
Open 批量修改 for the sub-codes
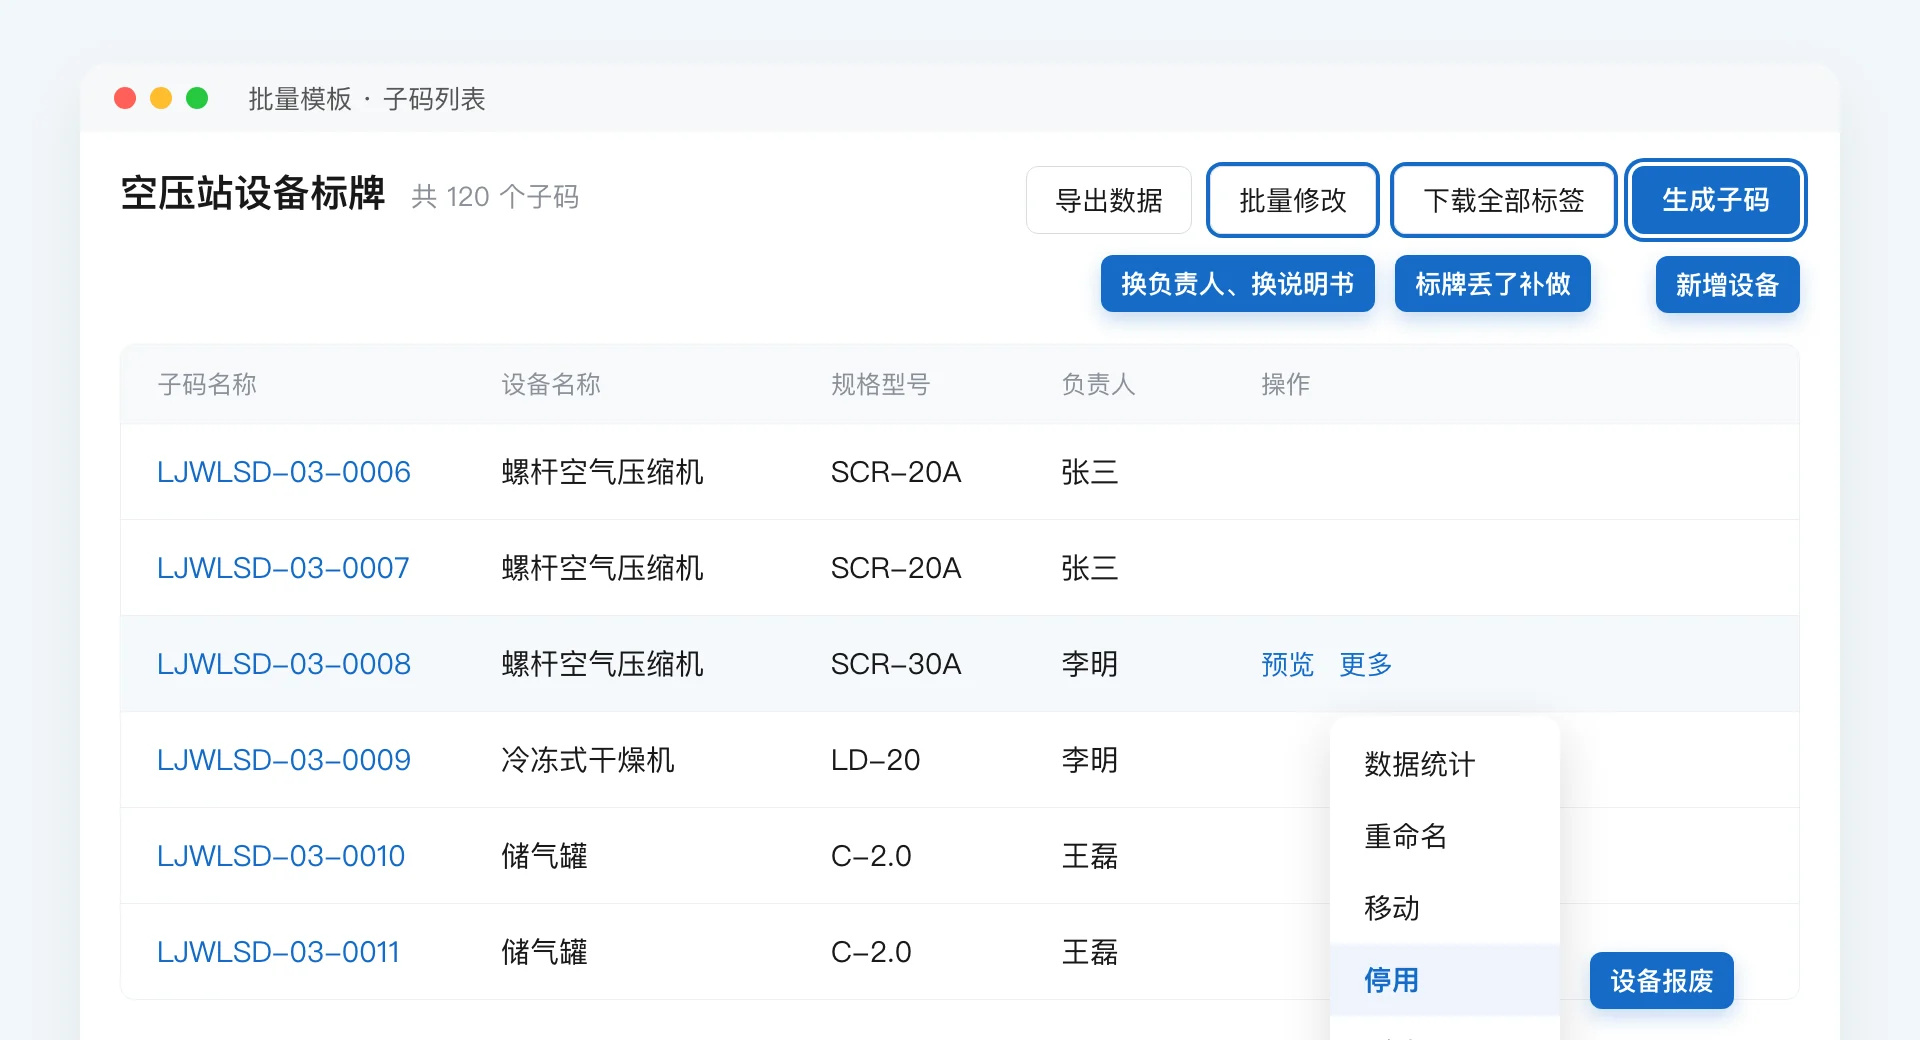tap(1292, 200)
